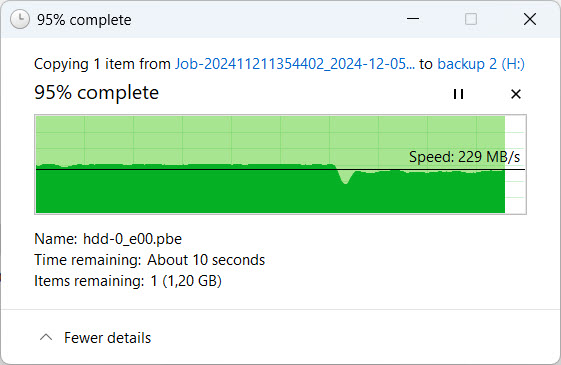Click the disabled maximize button
Image resolution: width=561 pixels, height=365 pixels.
pyautogui.click(x=471, y=19)
